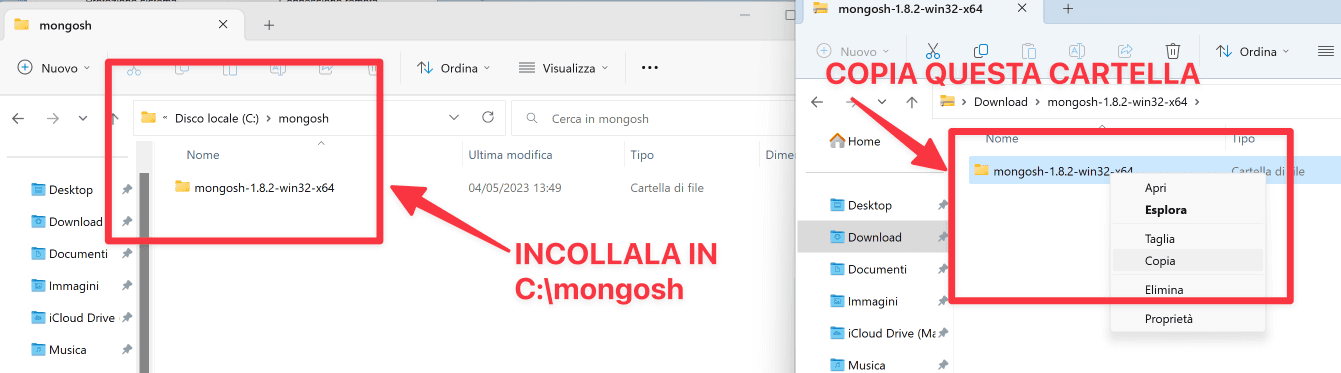
Task: Open the Visualizza dropdown in mongosh window
Action: coord(564,68)
